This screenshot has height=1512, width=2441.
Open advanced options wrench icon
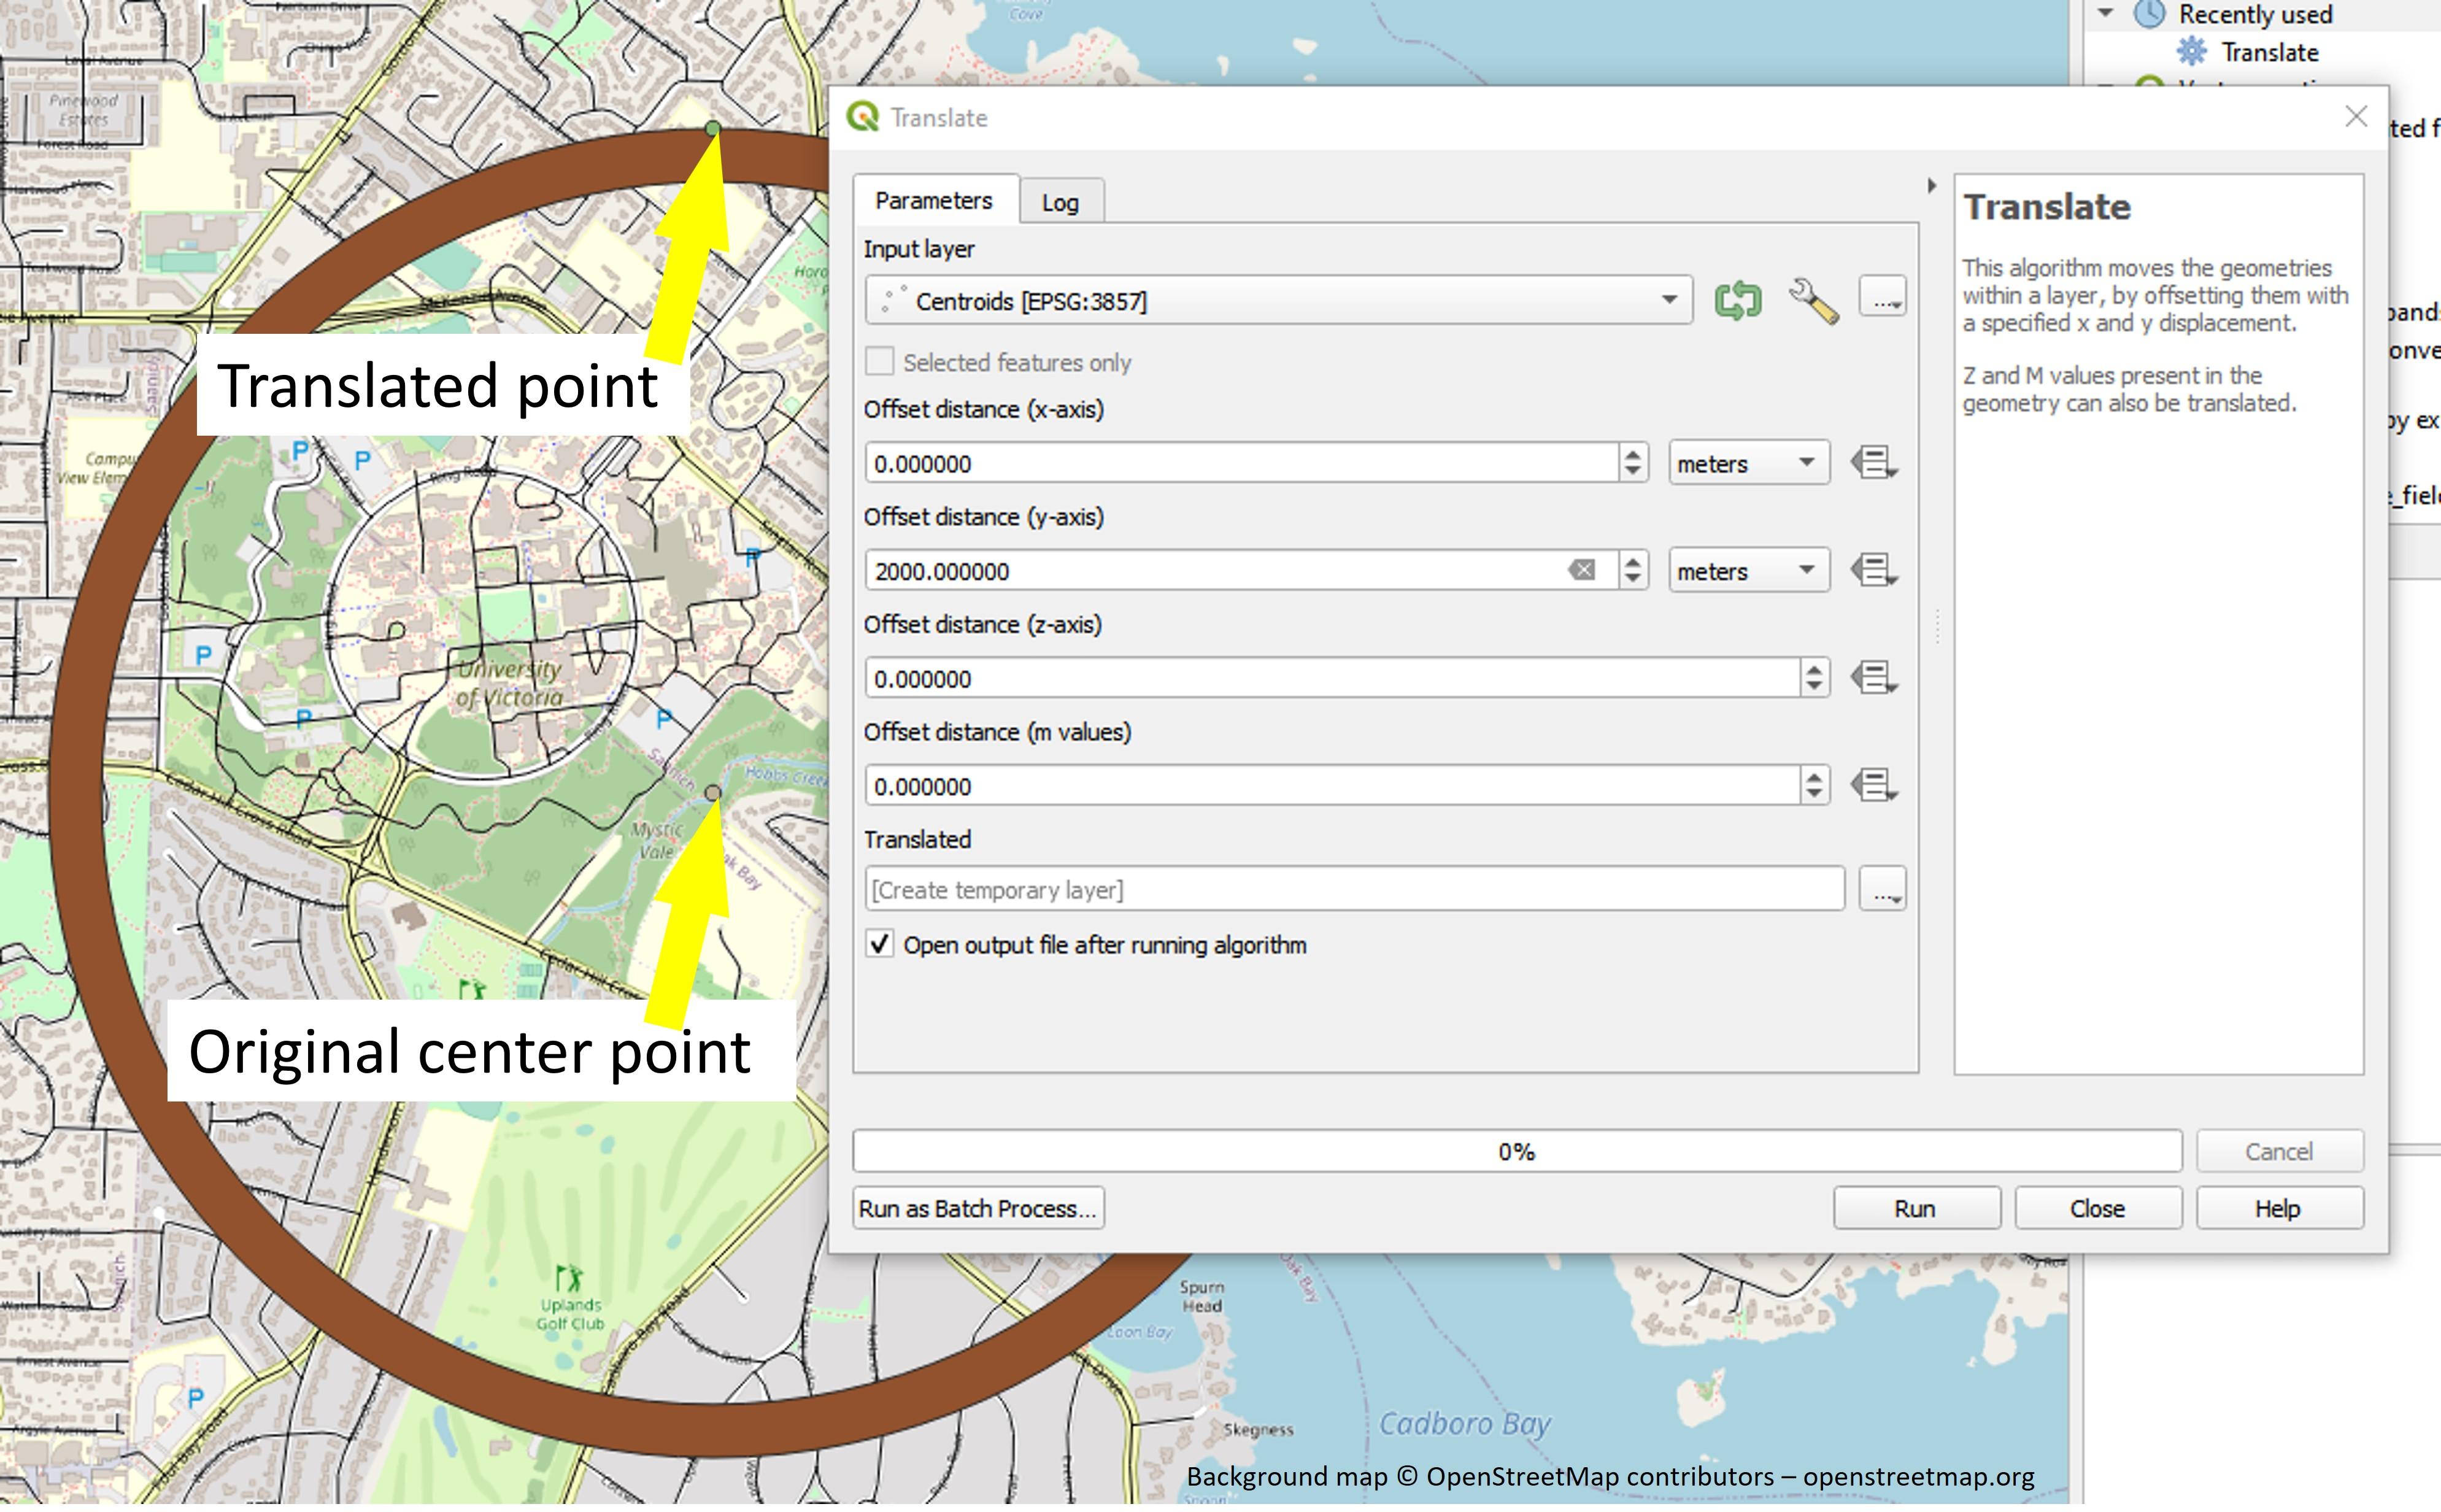click(x=1813, y=300)
